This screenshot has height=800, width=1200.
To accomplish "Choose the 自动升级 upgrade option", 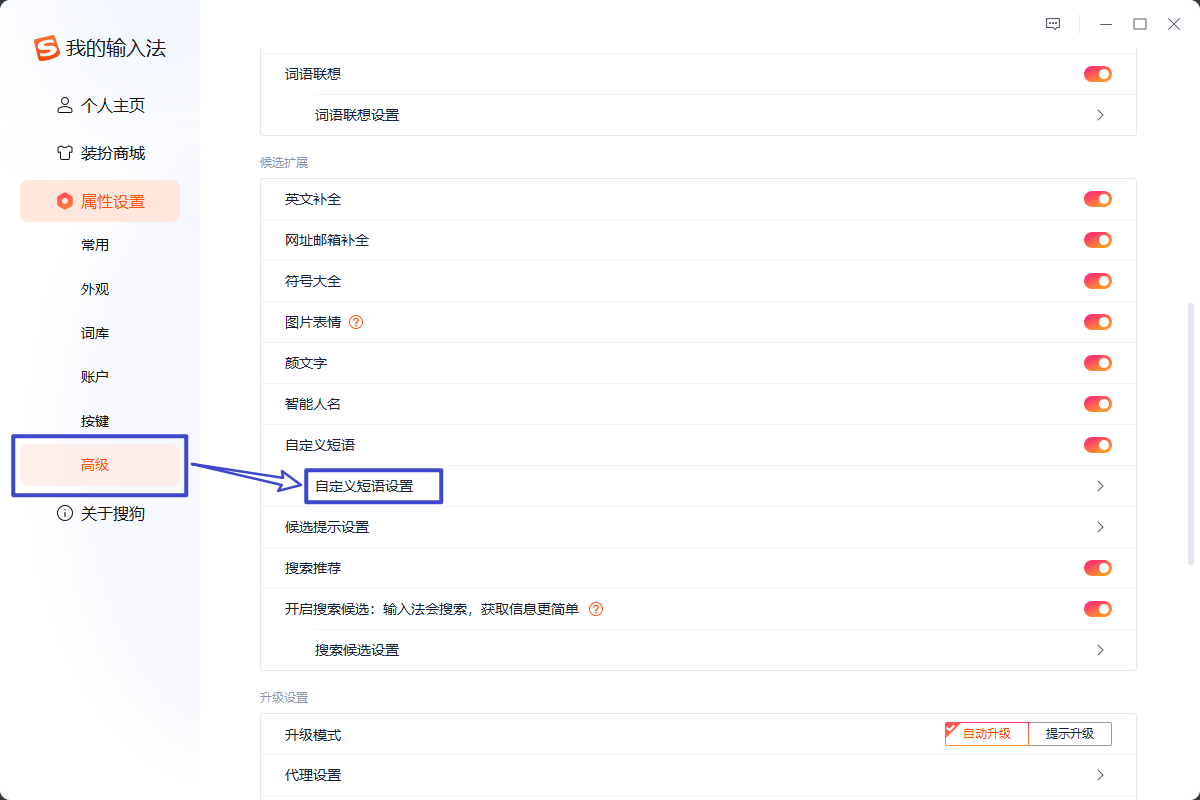I will pos(986,734).
